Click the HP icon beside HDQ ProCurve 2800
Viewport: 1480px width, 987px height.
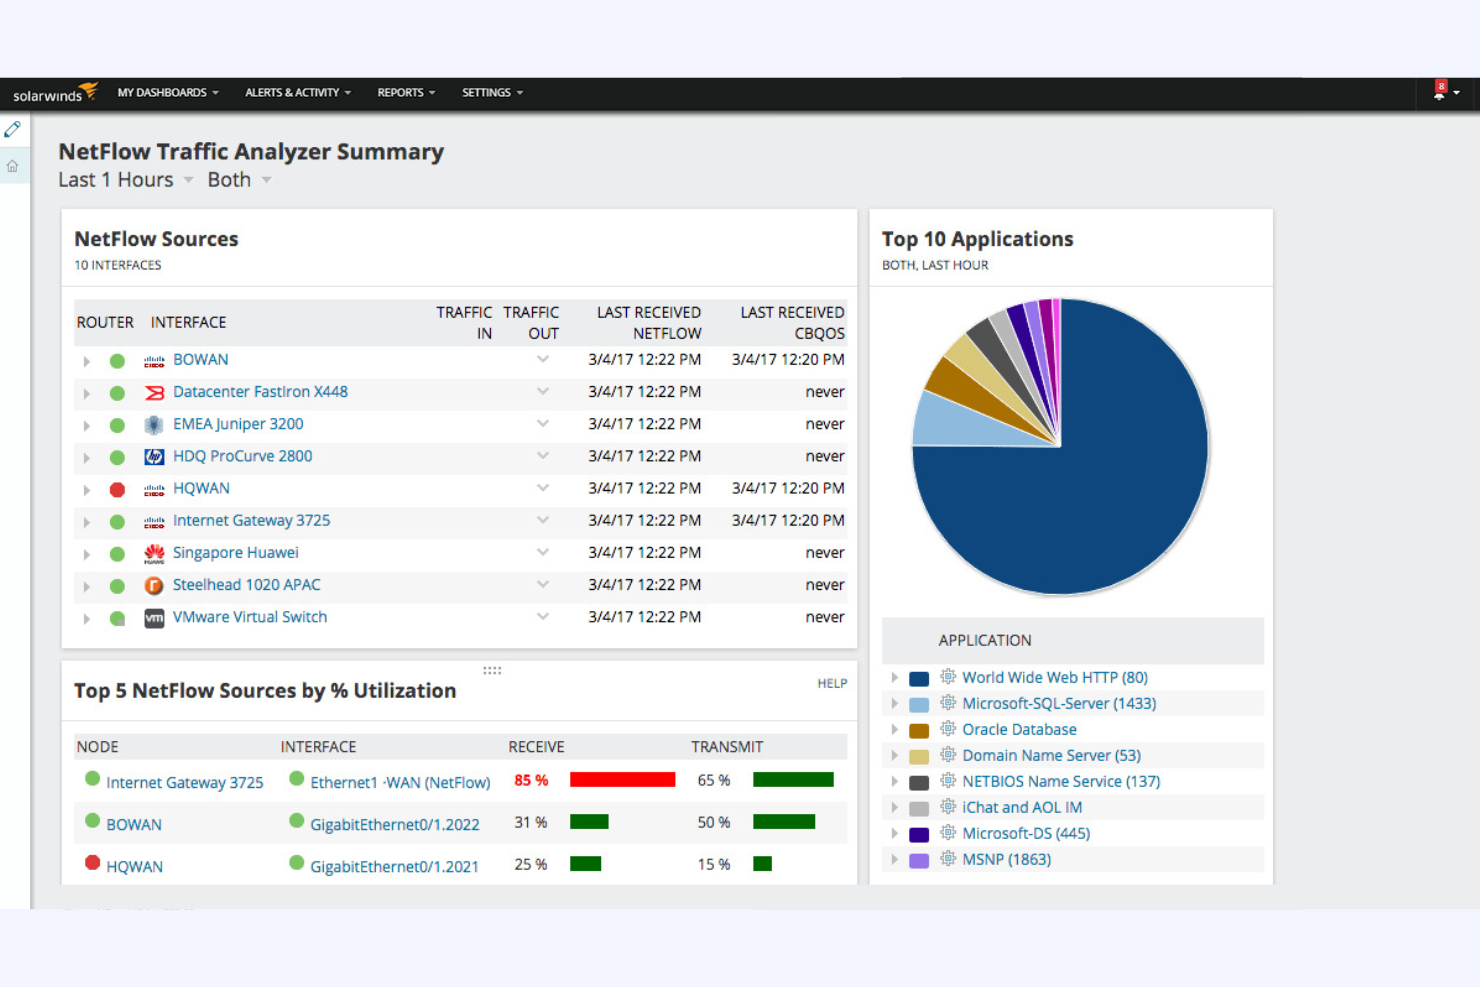coord(154,456)
